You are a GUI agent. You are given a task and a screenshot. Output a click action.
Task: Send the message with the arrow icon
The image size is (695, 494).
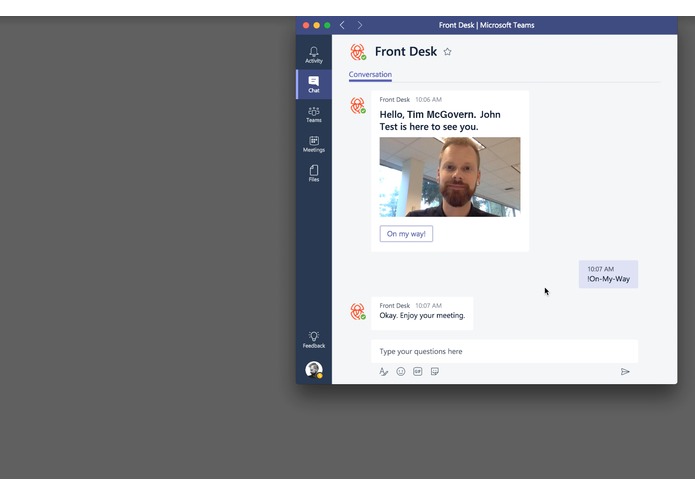625,372
